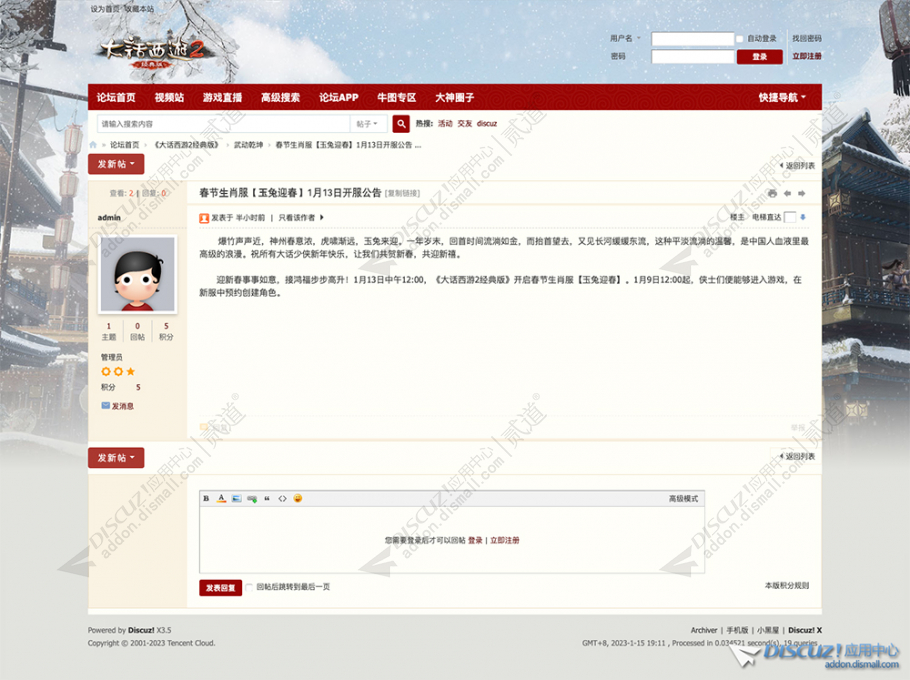Open 视频站 in the navigation bar
This screenshot has width=910, height=680.
click(169, 97)
